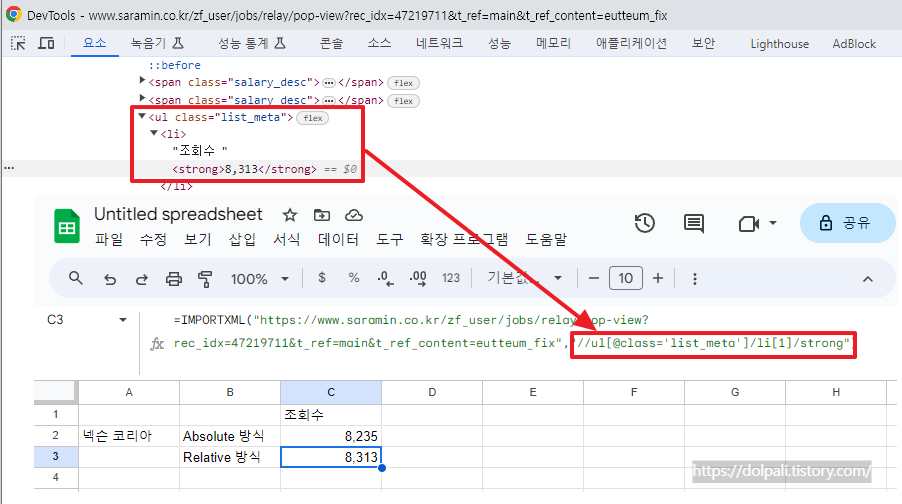Open the 서식 (Format) menu
902x504 pixels.
pyautogui.click(x=286, y=239)
